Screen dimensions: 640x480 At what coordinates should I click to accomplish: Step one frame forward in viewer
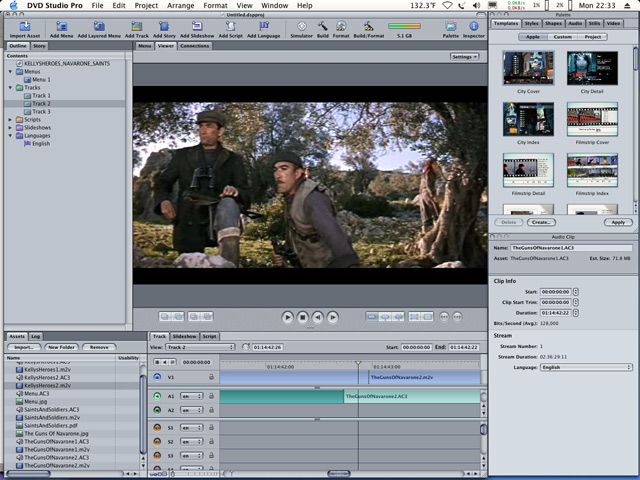[x=333, y=317]
